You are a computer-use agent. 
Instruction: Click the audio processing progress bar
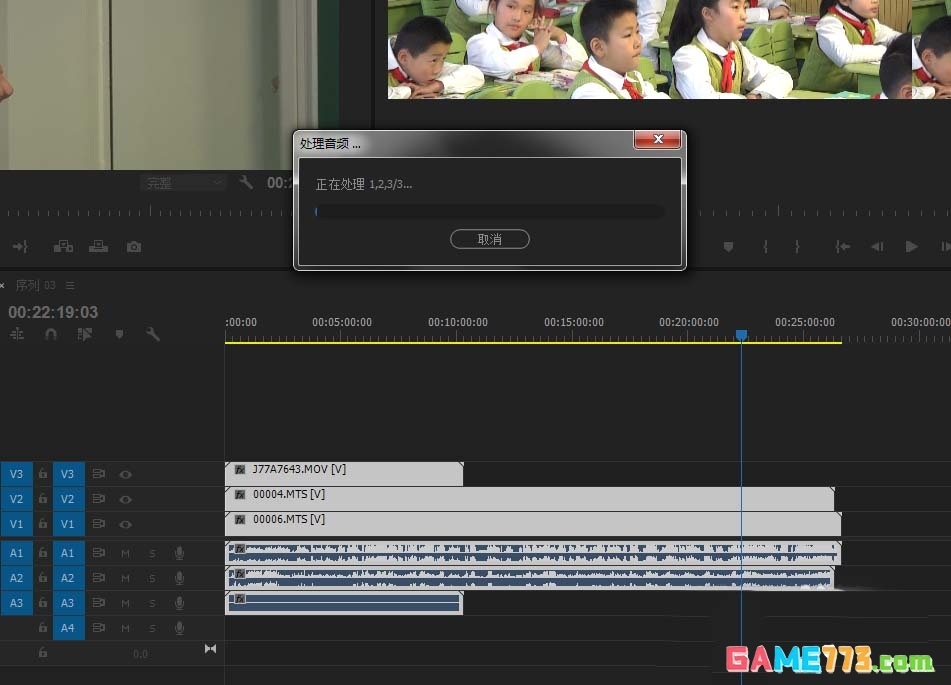pos(489,211)
